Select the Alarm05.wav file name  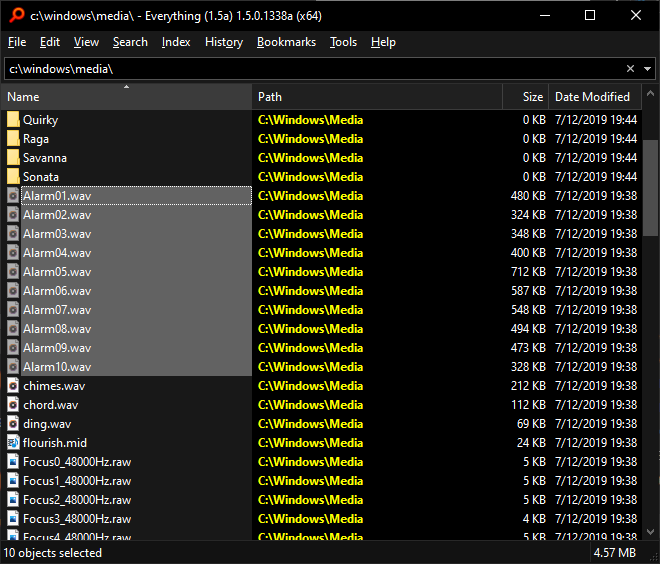[57, 272]
